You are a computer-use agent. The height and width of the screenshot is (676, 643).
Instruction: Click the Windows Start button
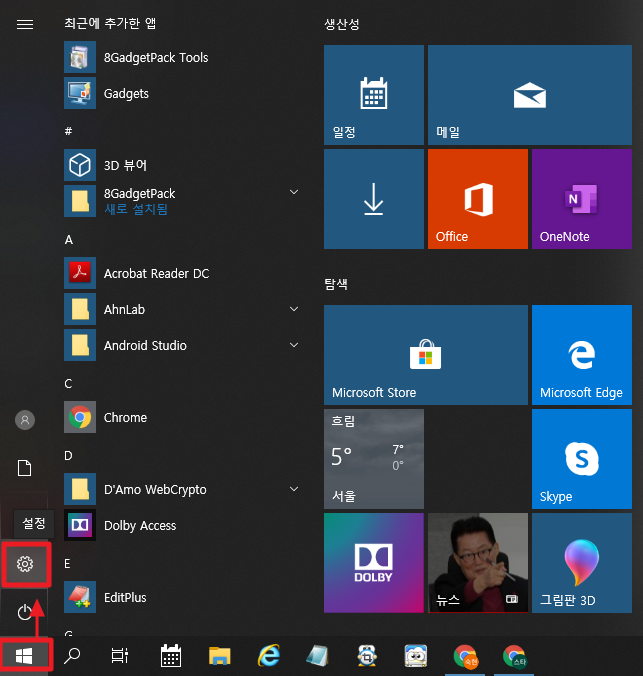pyautogui.click(x=24, y=657)
